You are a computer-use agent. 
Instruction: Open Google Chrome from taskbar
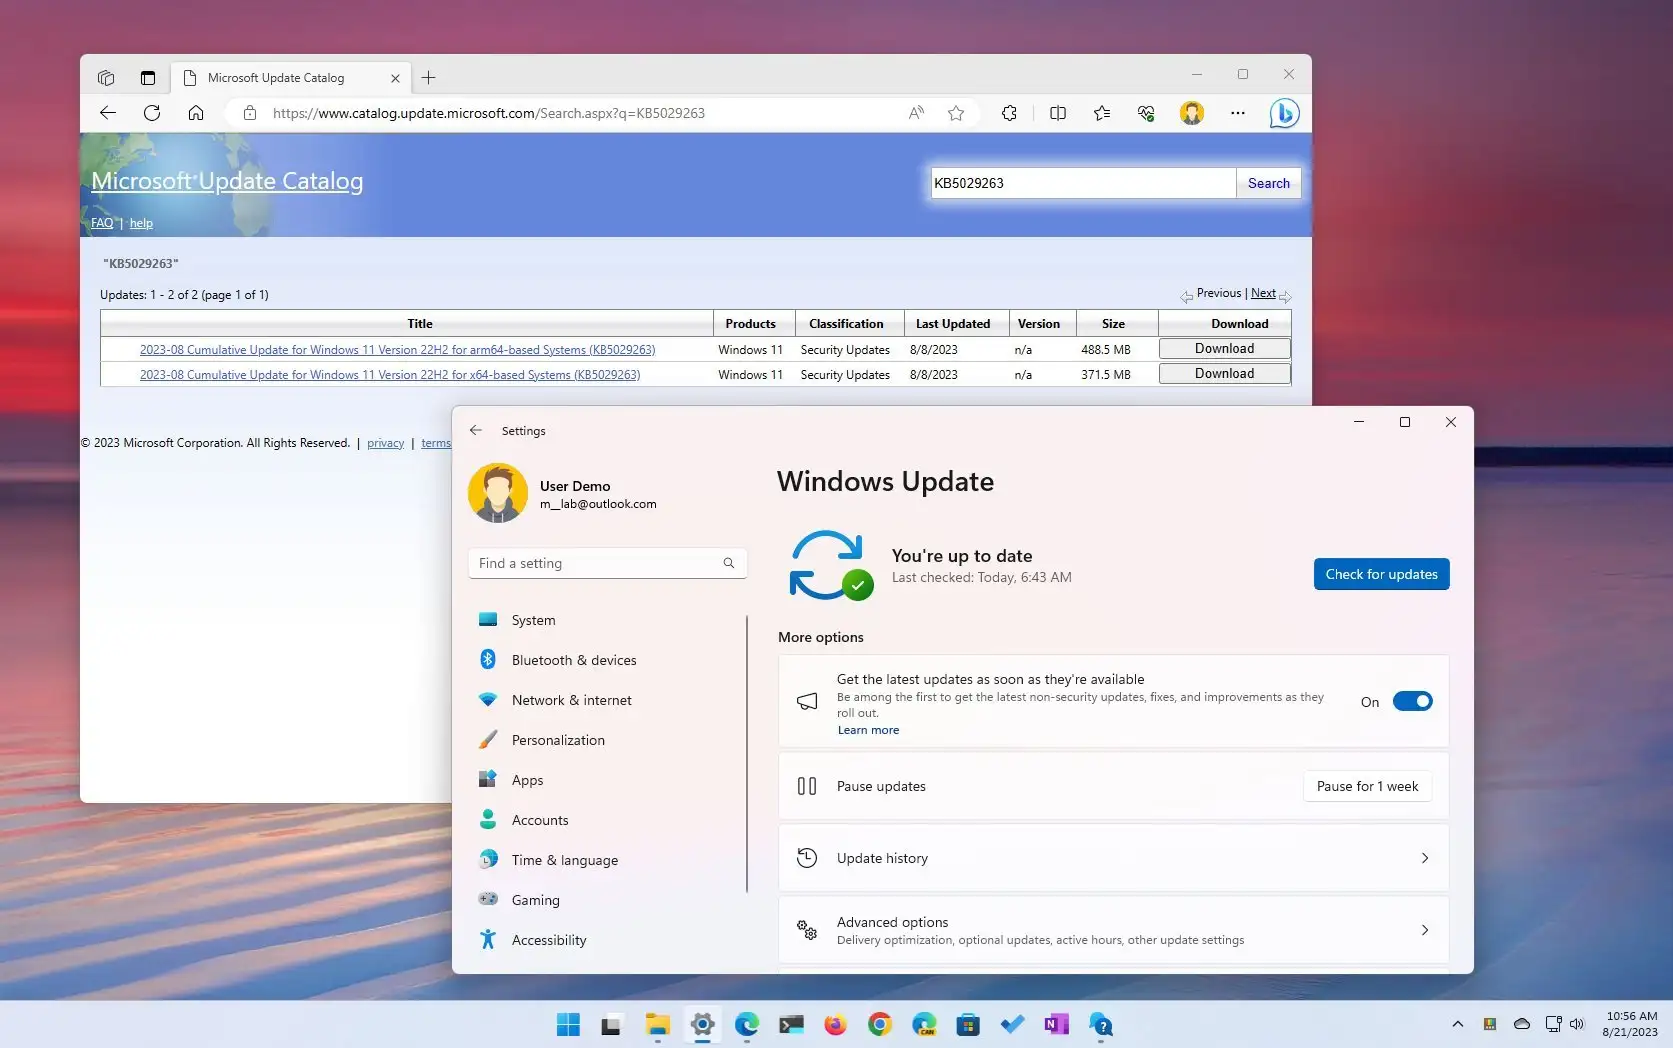pyautogui.click(x=880, y=1024)
